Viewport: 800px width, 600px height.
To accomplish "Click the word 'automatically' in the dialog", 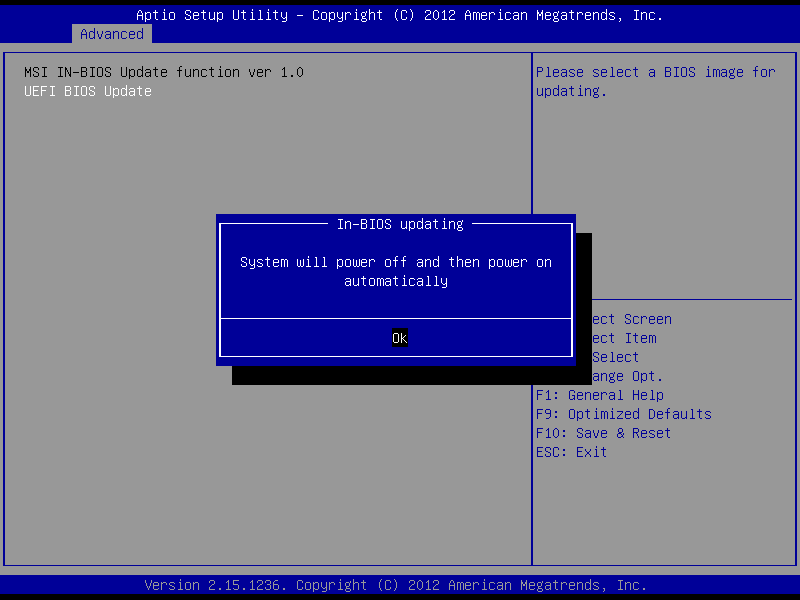I will pyautogui.click(x=396, y=281).
